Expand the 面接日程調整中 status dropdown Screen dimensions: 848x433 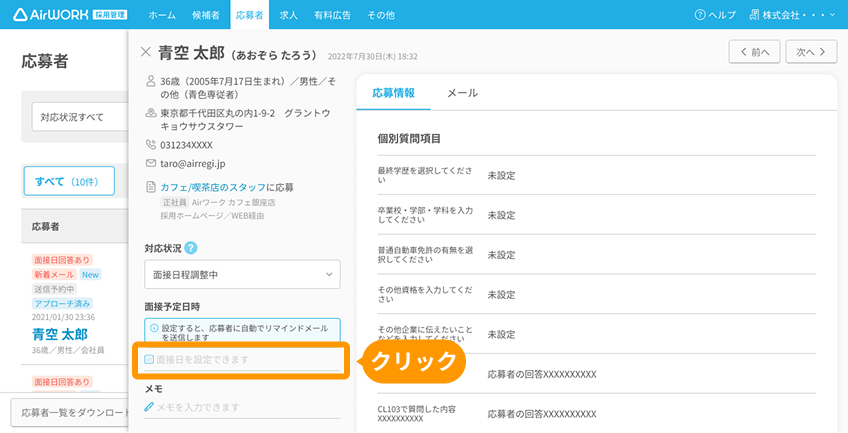tap(242, 275)
